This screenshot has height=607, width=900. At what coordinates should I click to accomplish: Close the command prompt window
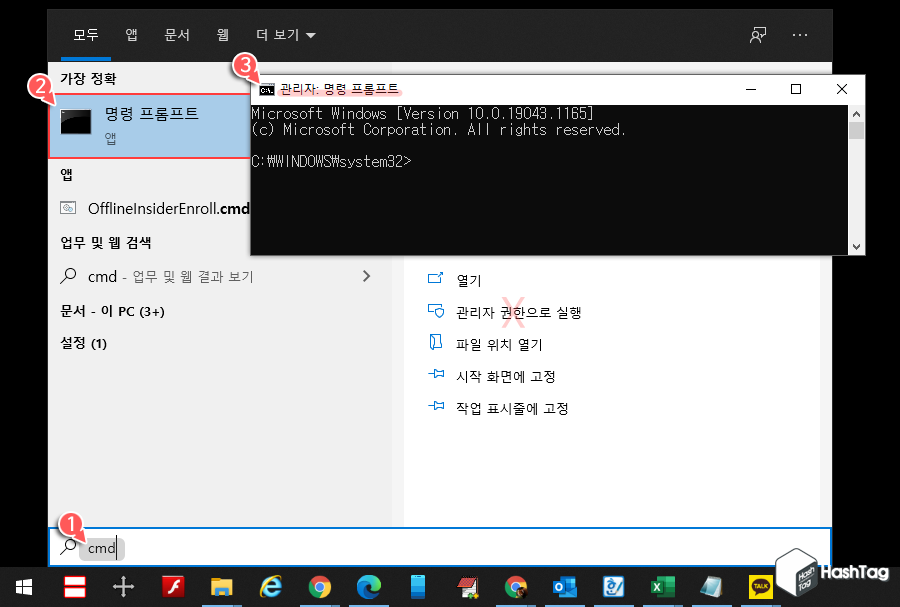pyautogui.click(x=841, y=90)
